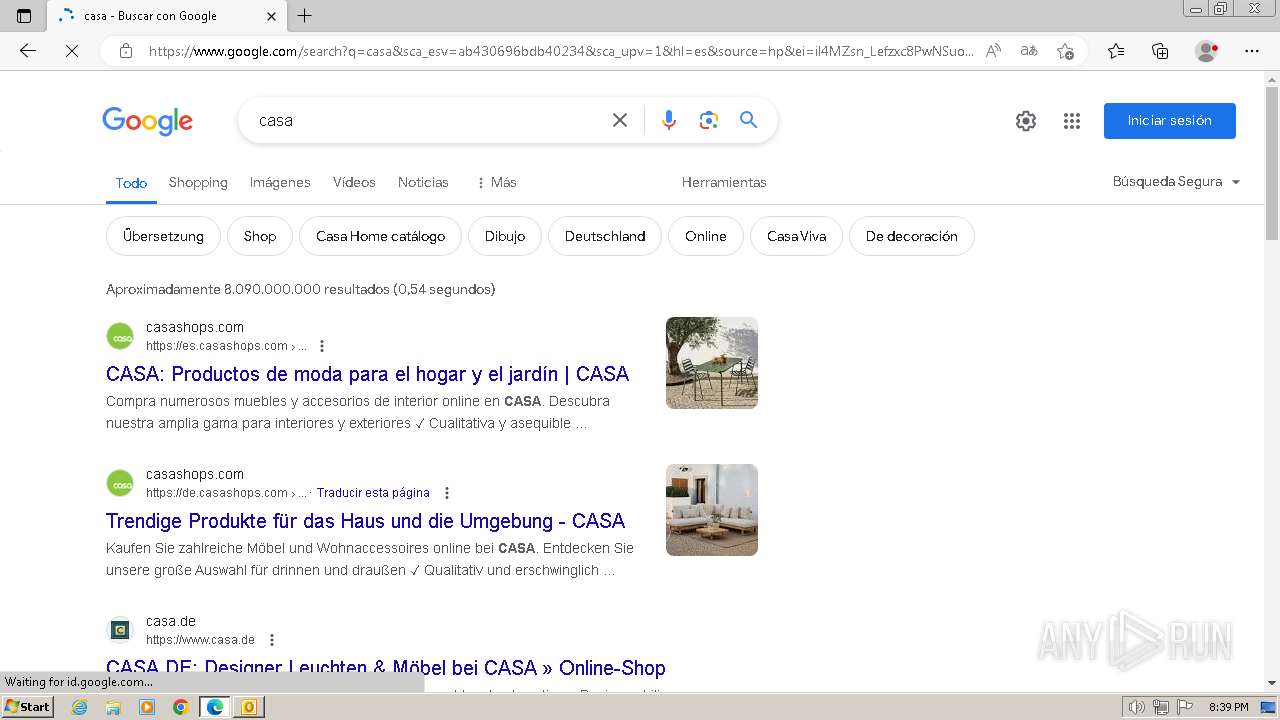The image size is (1280, 720).
Task: Open CASA: Productos de moda result
Action: point(367,374)
